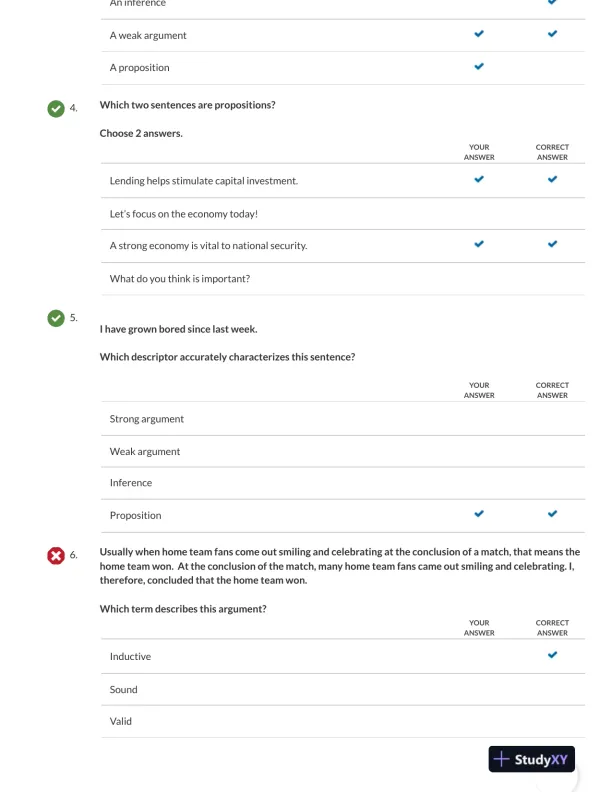Select the 'What do you think is important?' option

(x=180, y=278)
